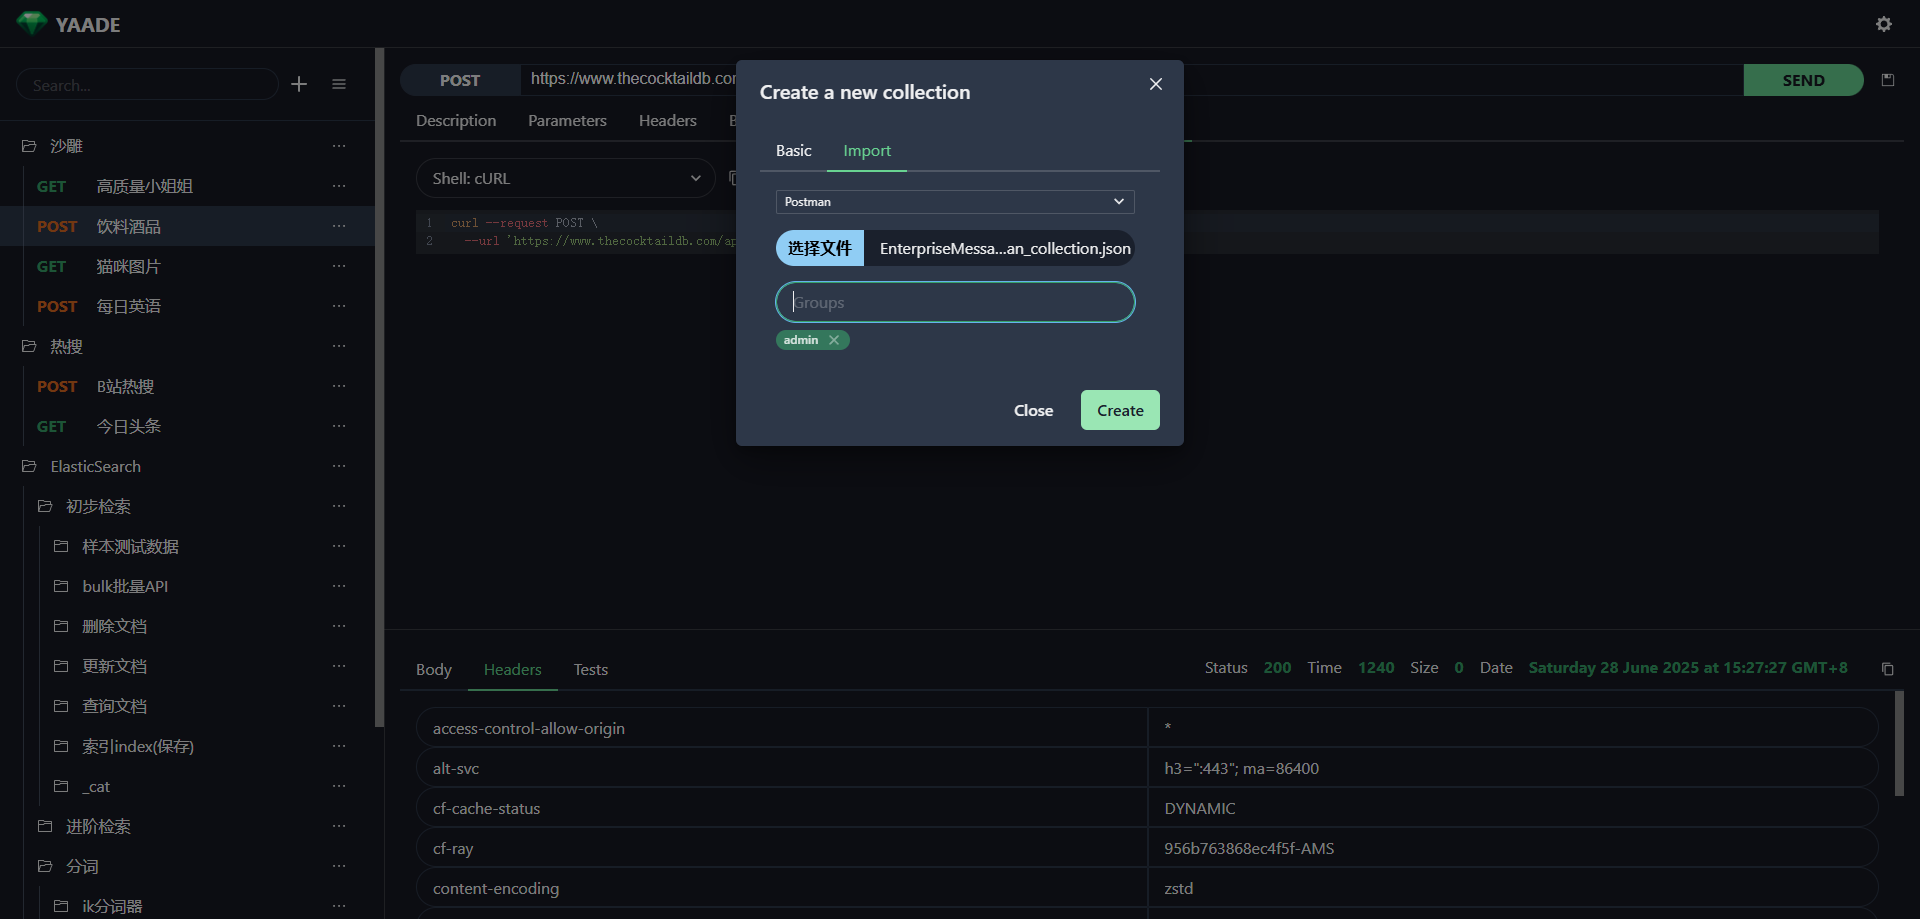The width and height of the screenshot is (1920, 919).
Task: Select the 今日头条 GET request
Action: [128, 427]
